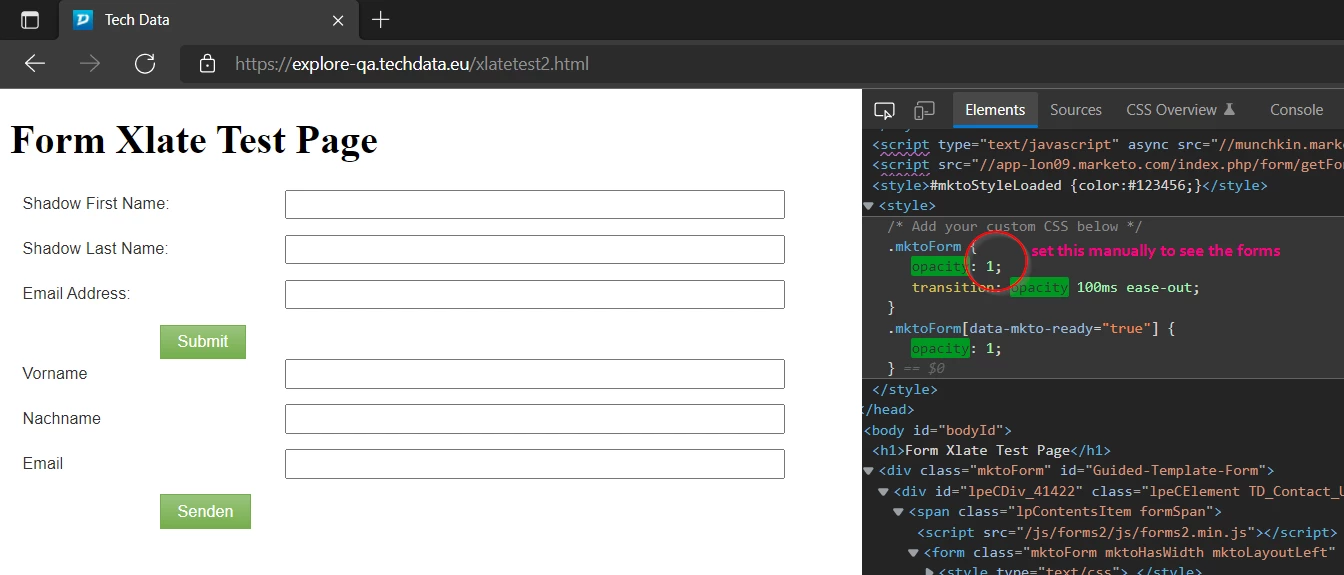Reload the current page
The height and width of the screenshot is (575, 1344).
145,64
